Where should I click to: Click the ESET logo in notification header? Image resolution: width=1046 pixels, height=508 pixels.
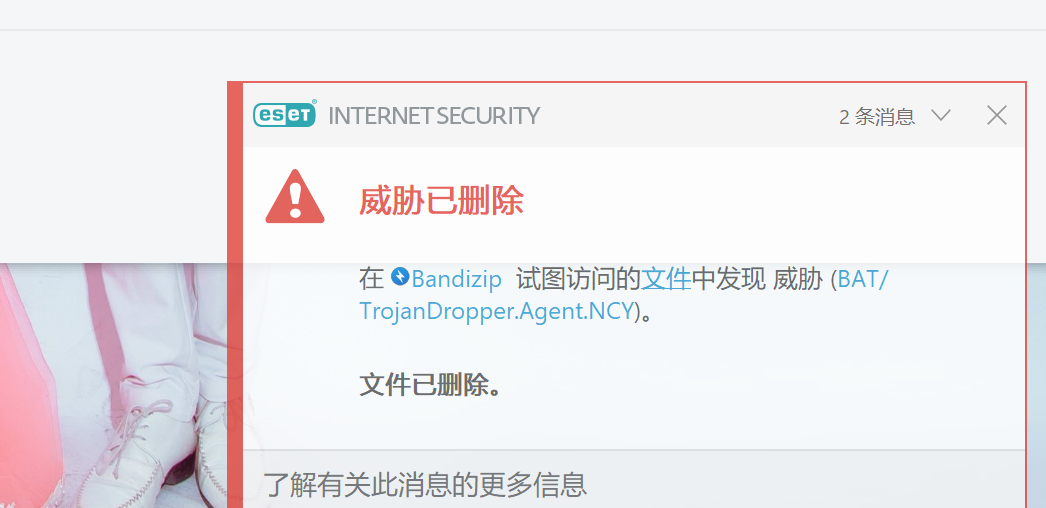click(x=285, y=115)
